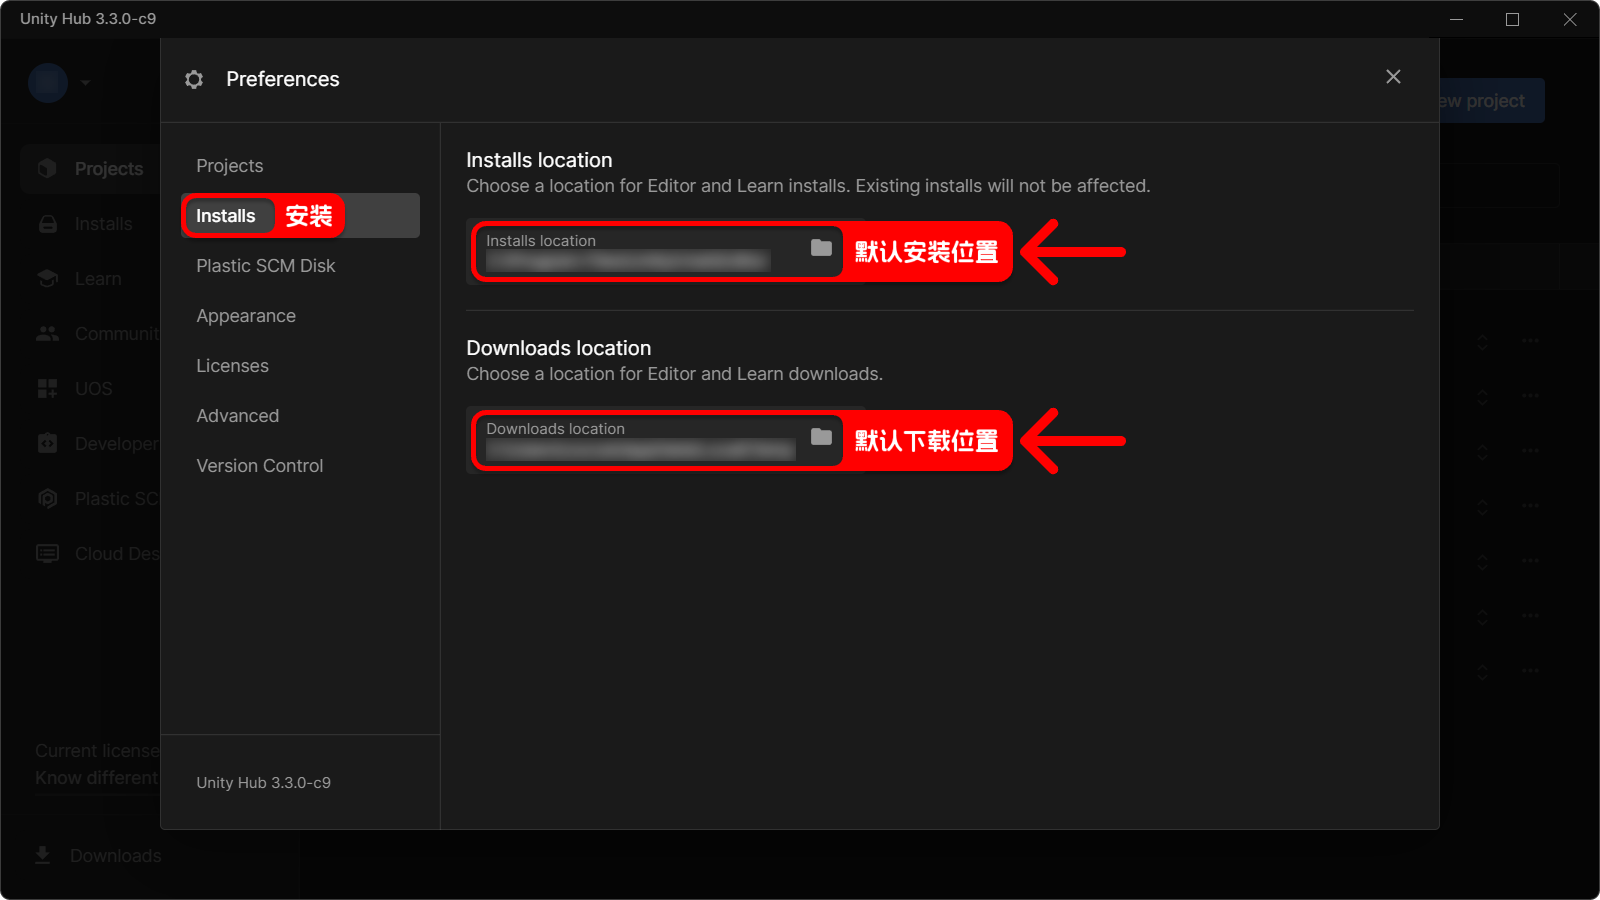Click the user account avatar
The height and width of the screenshot is (900, 1600).
point(48,83)
